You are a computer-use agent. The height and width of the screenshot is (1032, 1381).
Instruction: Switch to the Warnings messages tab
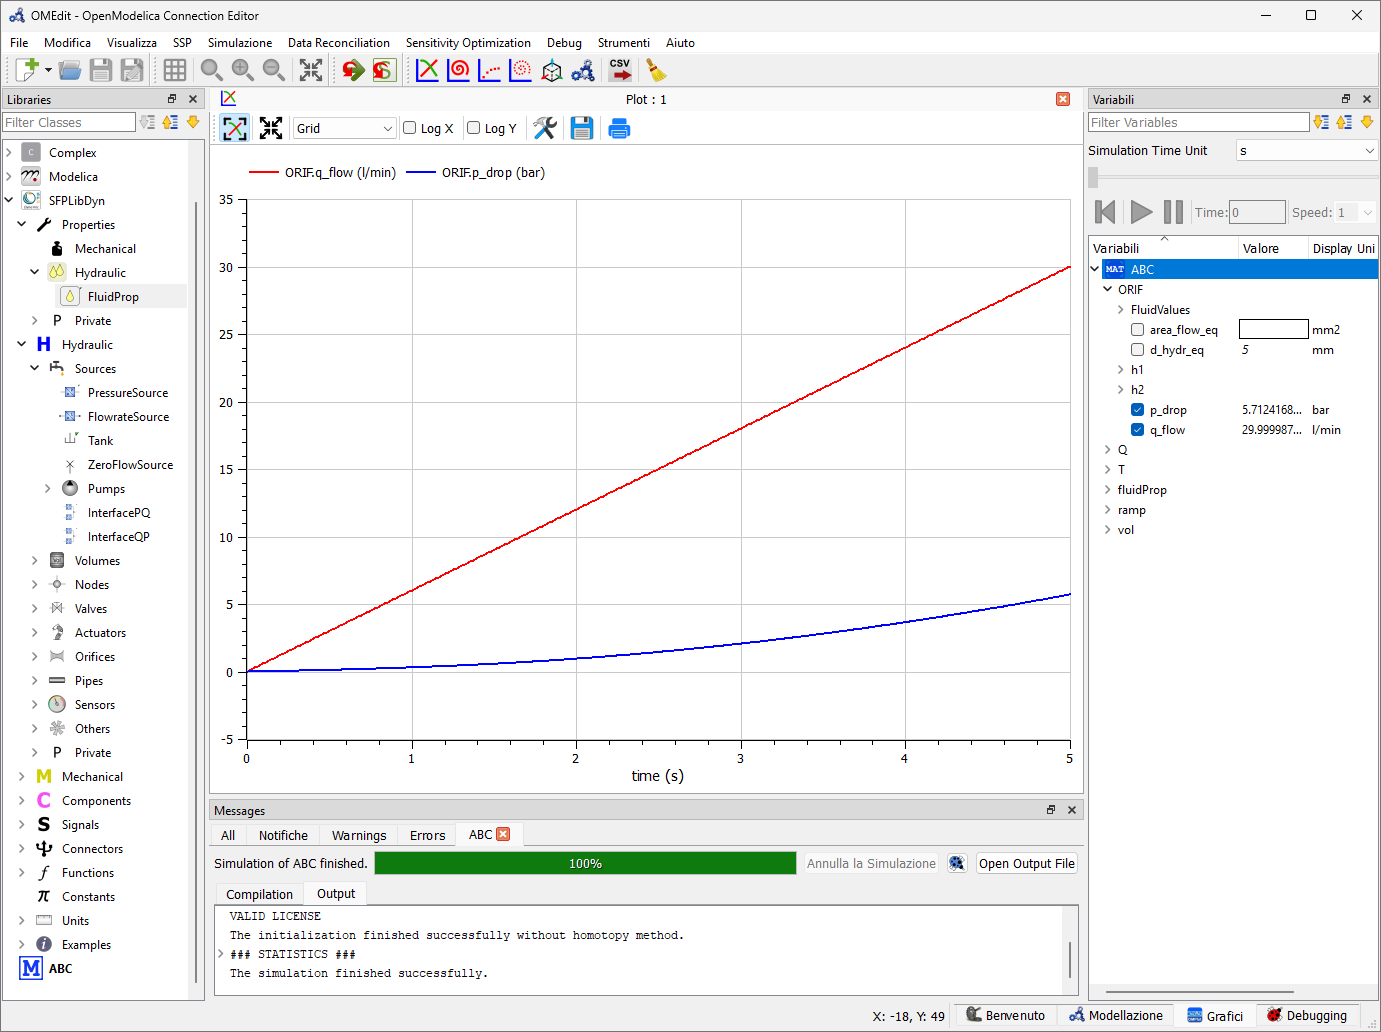click(359, 835)
